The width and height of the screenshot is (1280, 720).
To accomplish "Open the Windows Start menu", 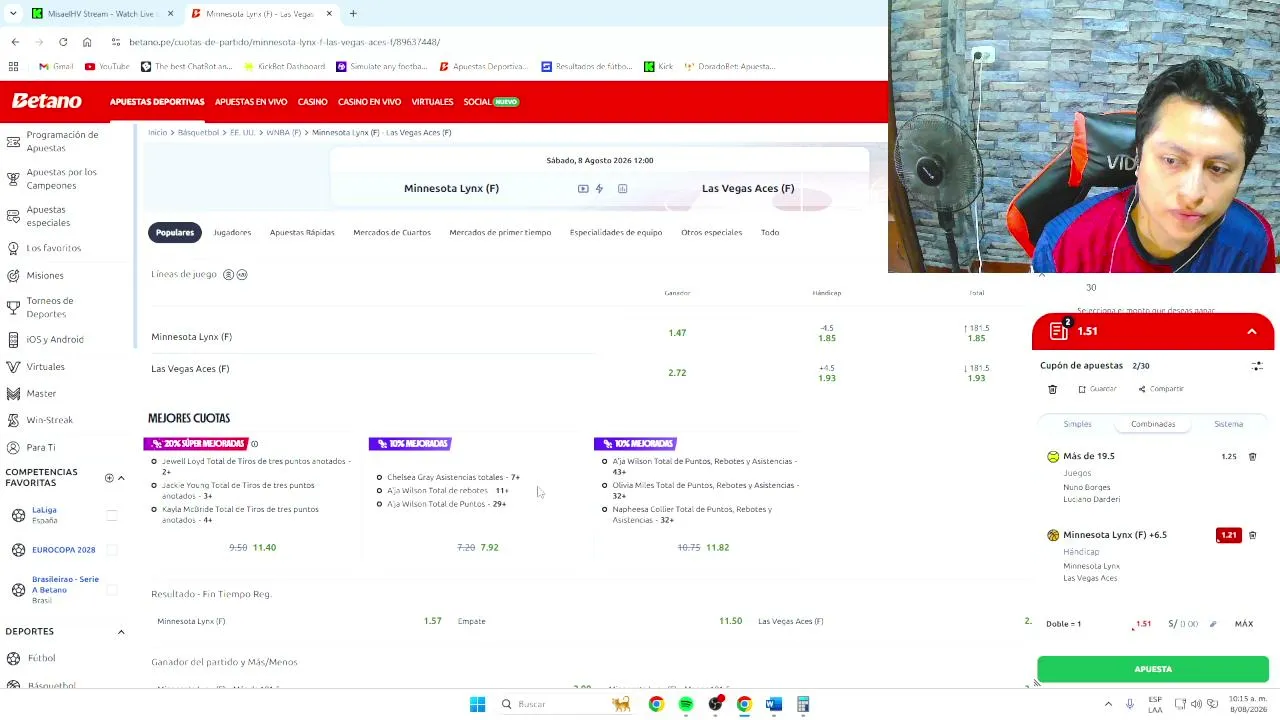I will pyautogui.click(x=477, y=704).
